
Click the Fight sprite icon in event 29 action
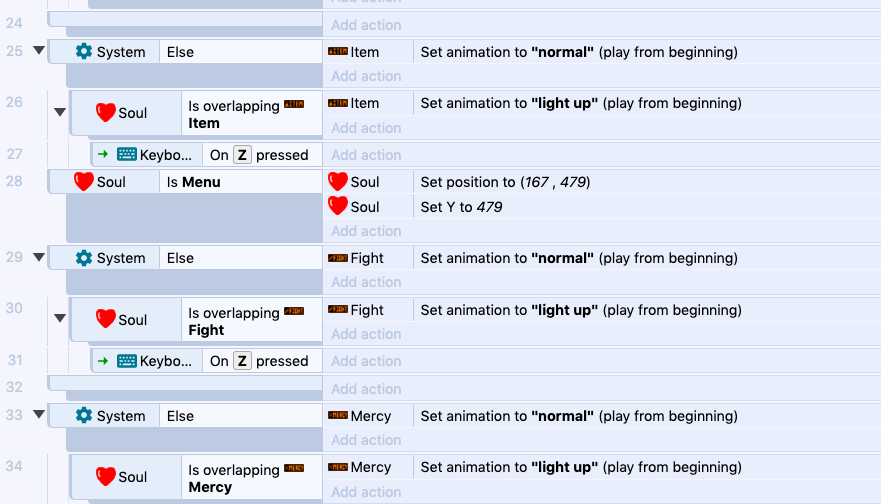point(338,258)
